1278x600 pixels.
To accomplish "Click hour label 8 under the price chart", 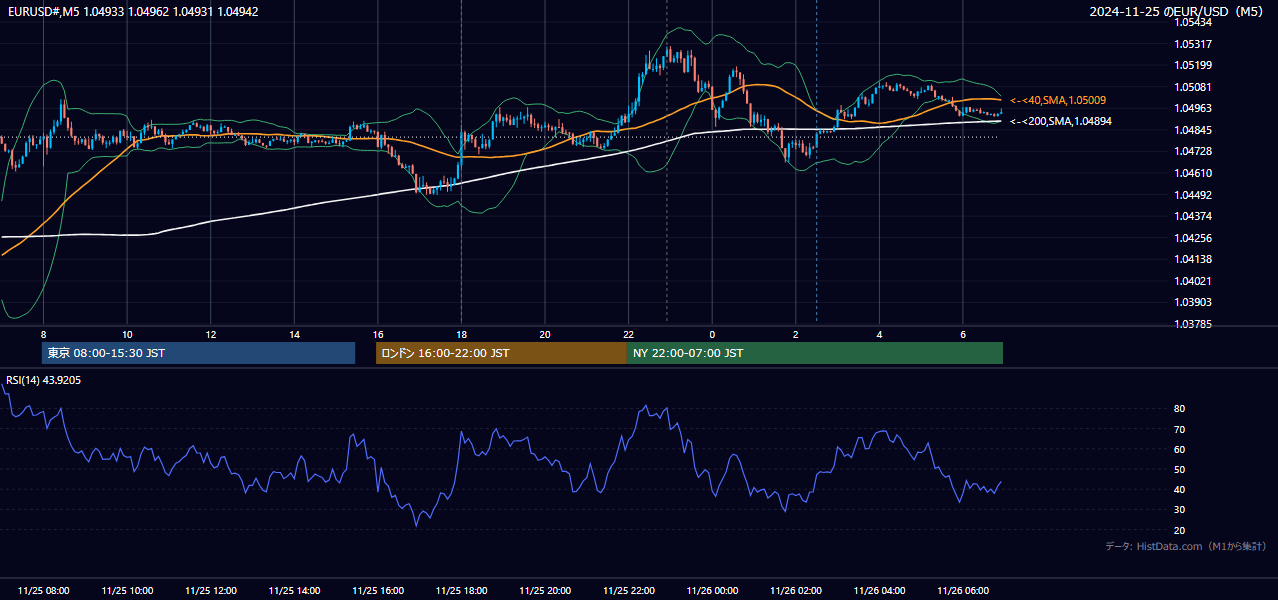I will [x=43, y=334].
